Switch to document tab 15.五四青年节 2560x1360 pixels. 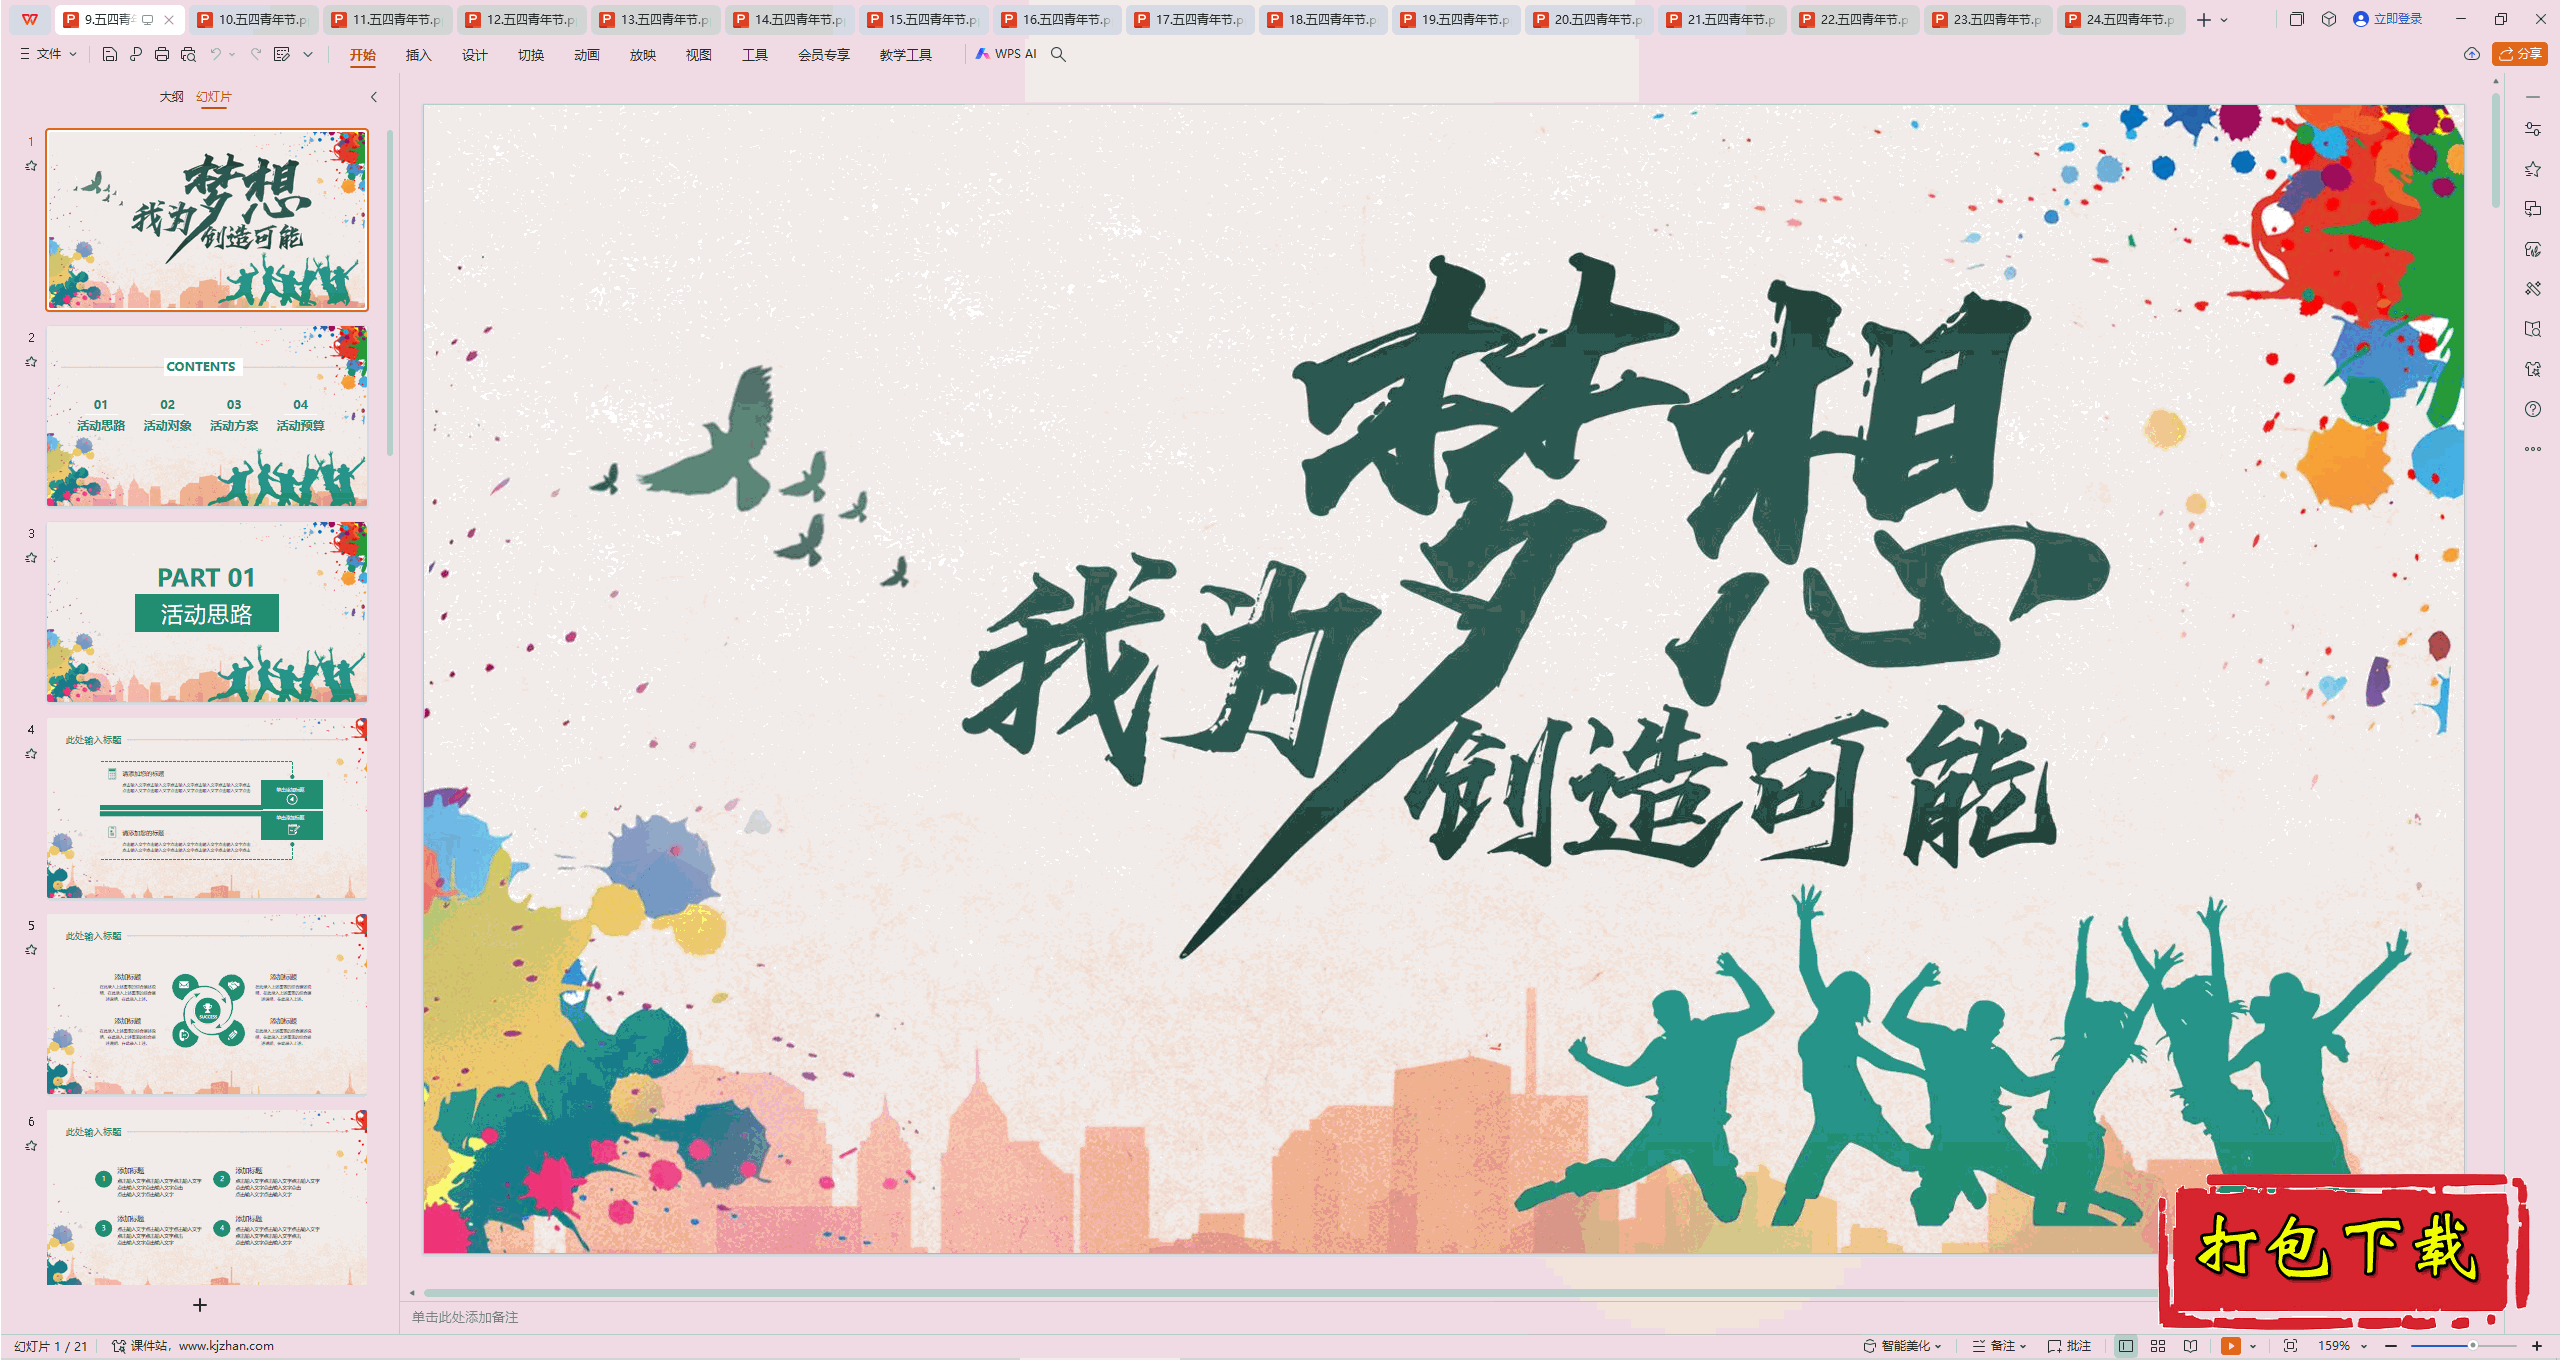click(x=923, y=19)
